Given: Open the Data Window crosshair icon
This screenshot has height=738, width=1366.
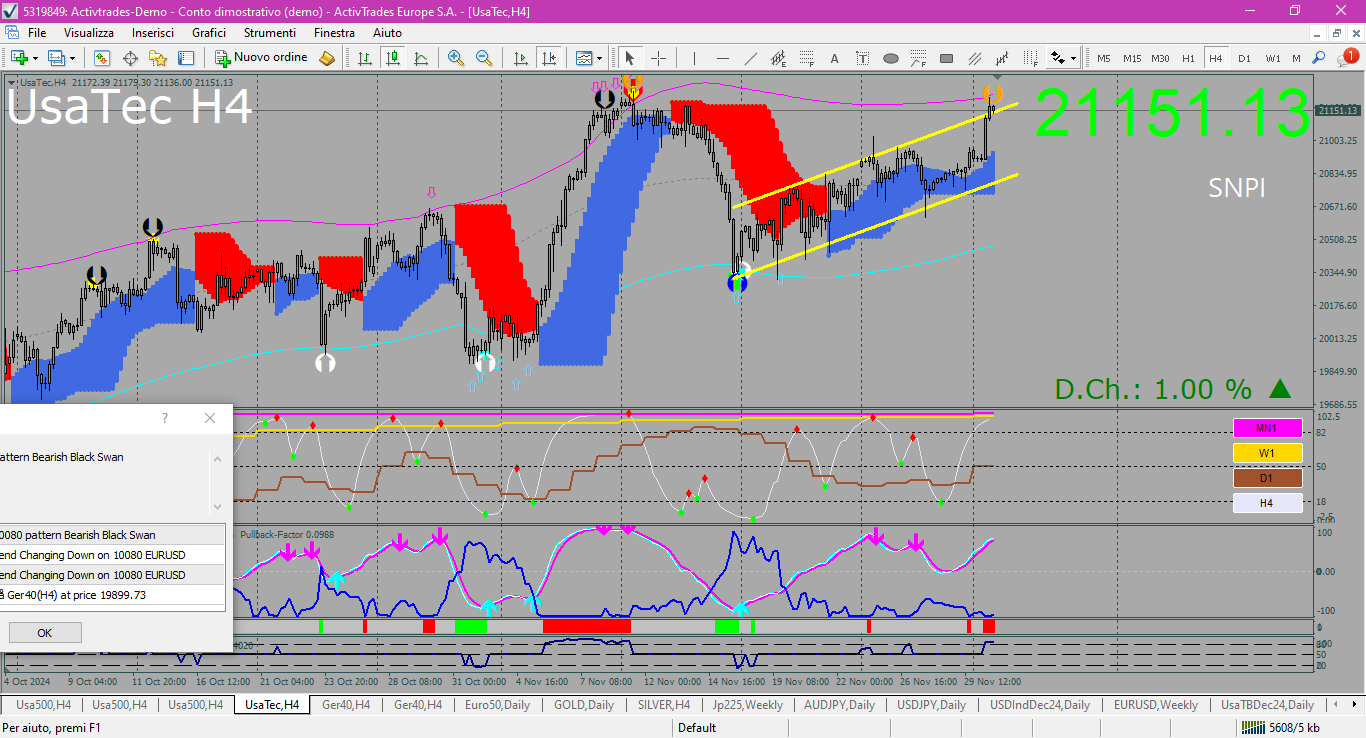Looking at the screenshot, I should click(x=130, y=58).
